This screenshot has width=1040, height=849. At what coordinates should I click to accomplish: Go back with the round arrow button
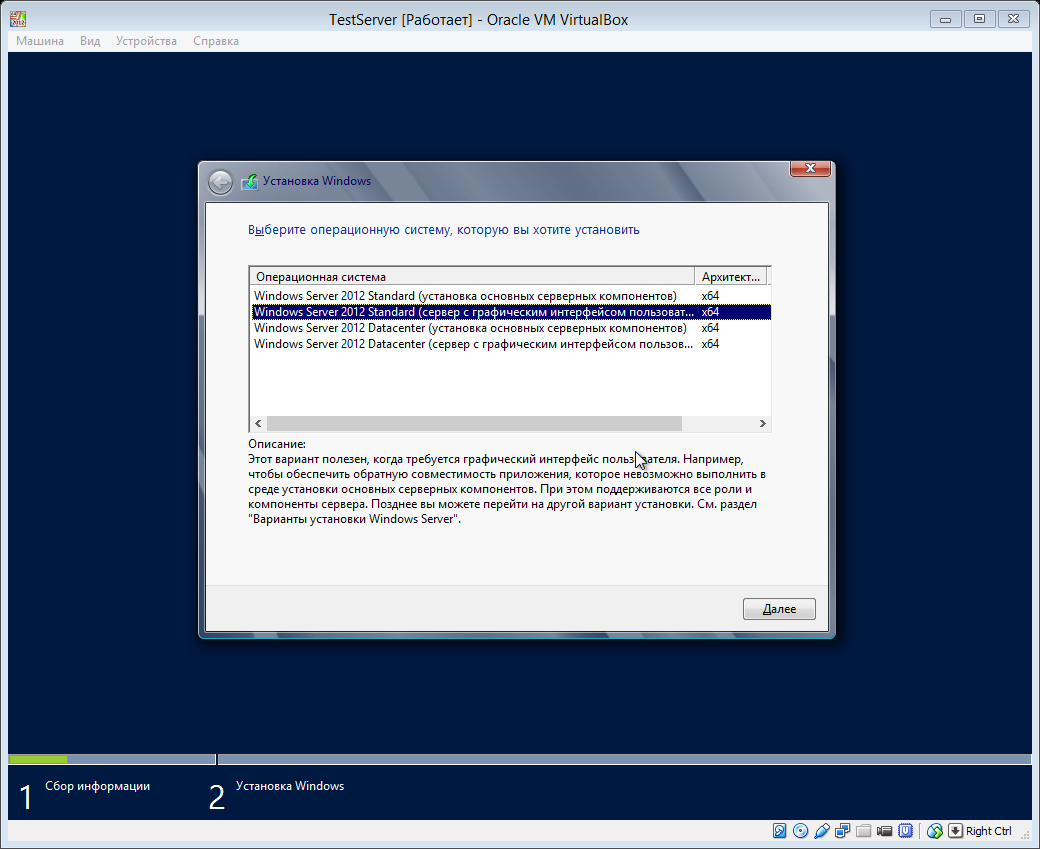[x=220, y=182]
